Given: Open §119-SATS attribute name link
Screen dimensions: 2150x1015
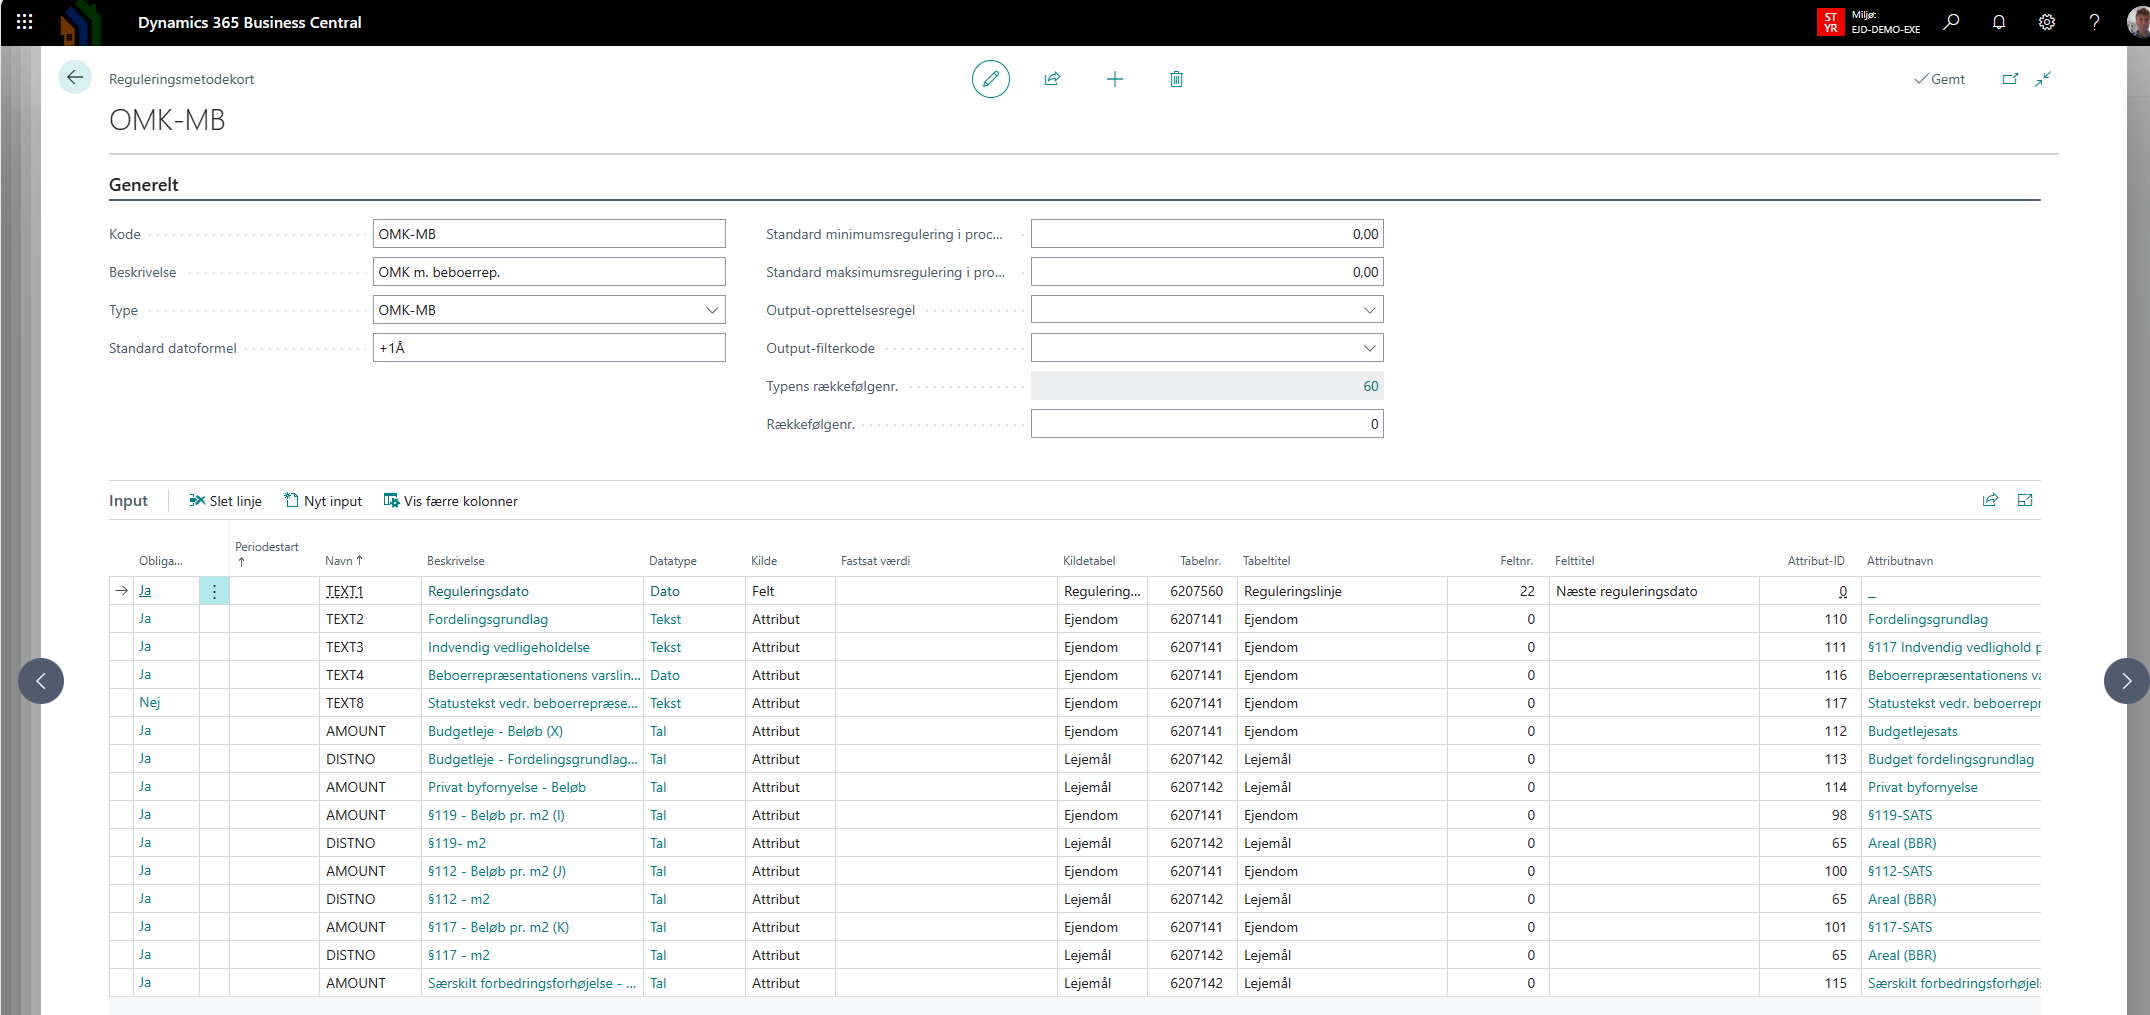Looking at the screenshot, I should pyautogui.click(x=1900, y=815).
